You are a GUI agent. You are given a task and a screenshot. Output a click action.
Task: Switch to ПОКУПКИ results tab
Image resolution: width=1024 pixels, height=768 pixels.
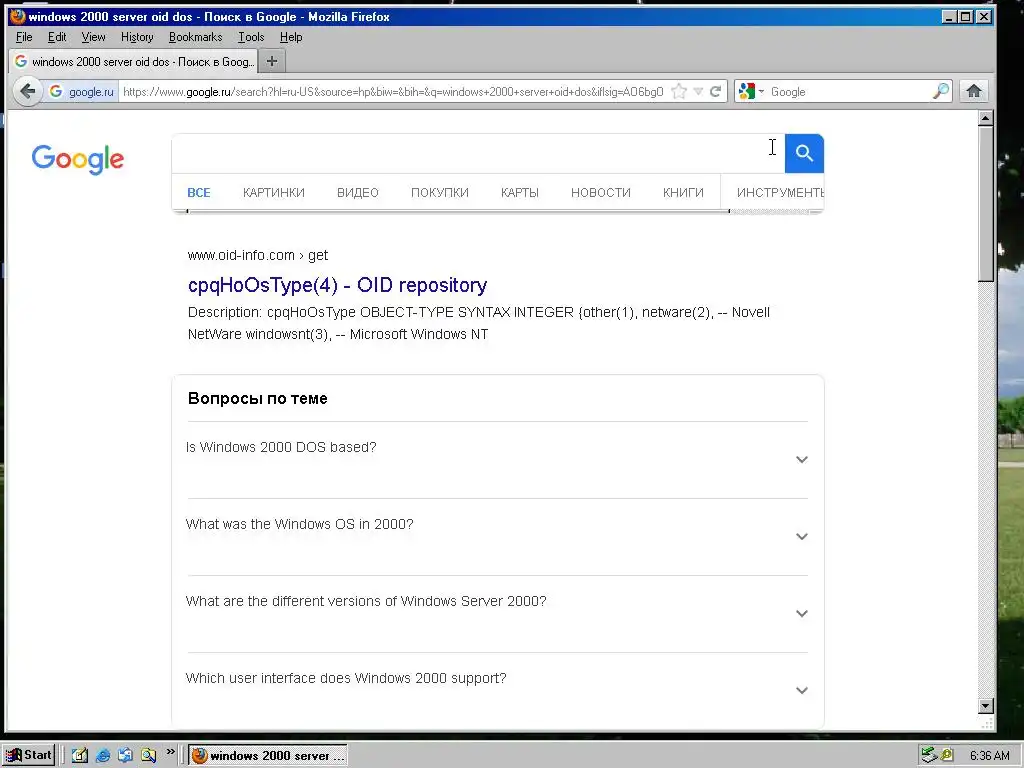pos(440,193)
